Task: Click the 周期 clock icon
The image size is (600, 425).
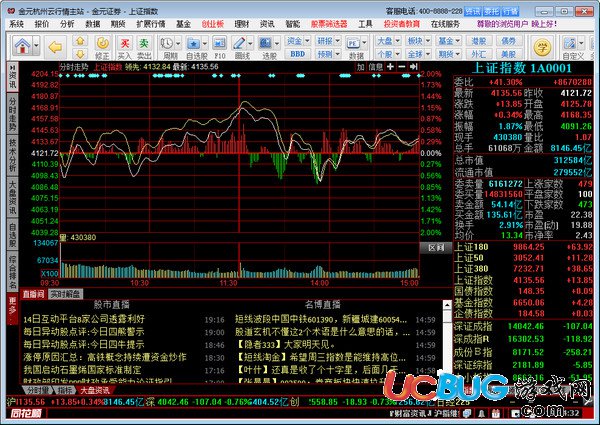Action: [166, 43]
